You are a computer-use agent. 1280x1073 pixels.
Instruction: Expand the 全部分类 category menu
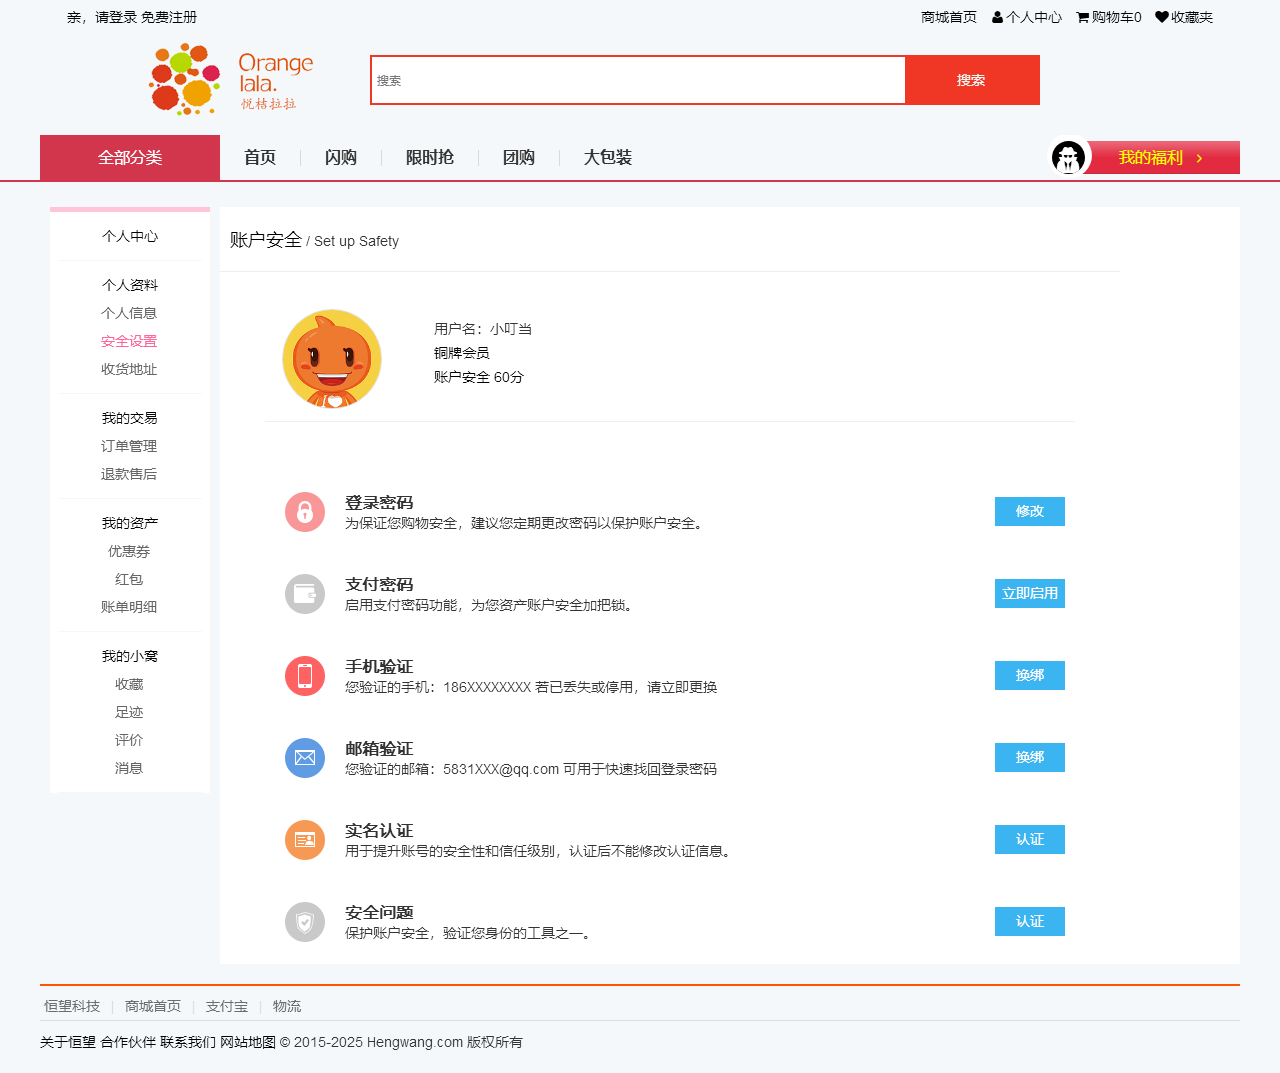point(130,158)
